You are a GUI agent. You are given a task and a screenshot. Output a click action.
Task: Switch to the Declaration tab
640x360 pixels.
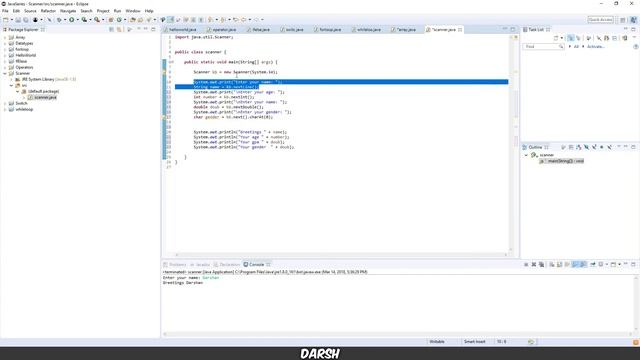227,264
